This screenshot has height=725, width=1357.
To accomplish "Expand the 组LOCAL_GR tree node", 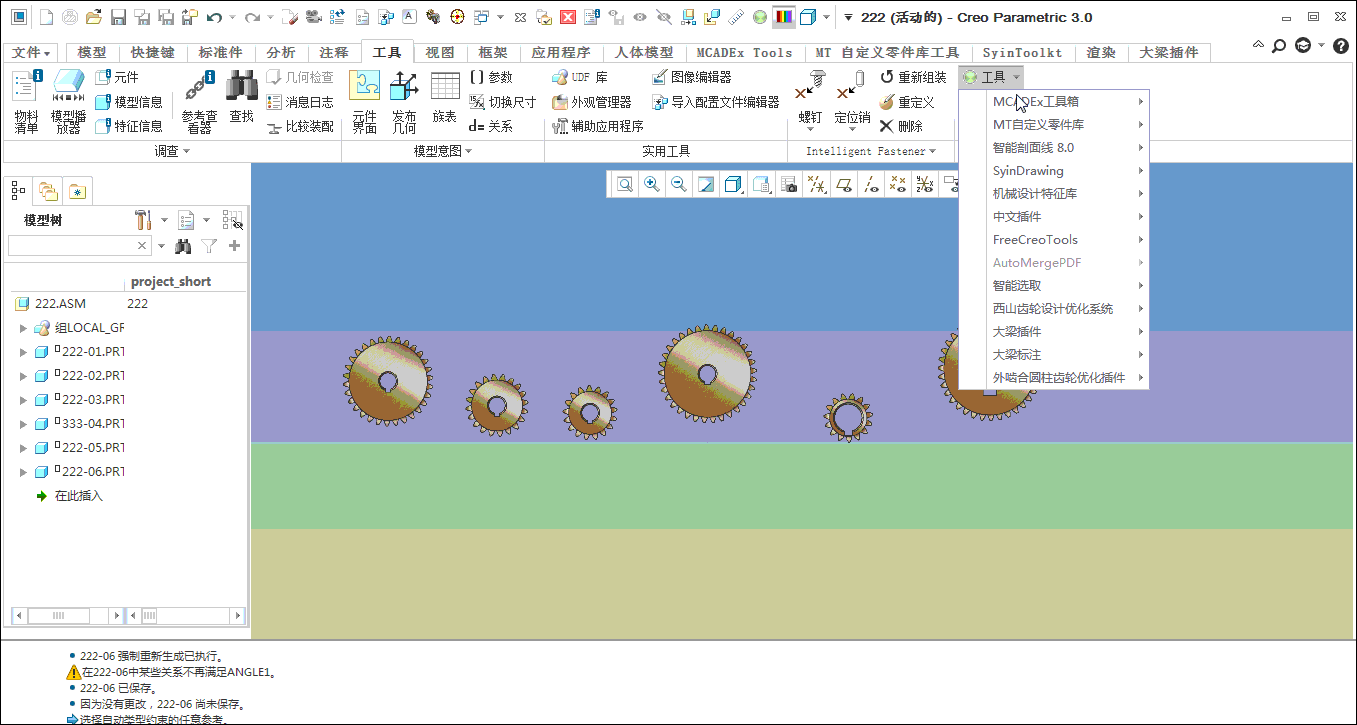I will (23, 328).
